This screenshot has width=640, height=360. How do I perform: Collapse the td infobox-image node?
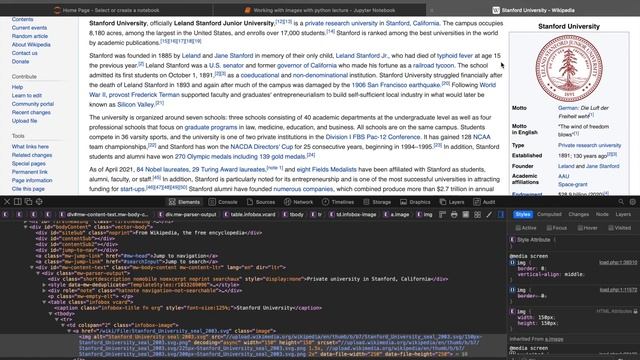pyautogui.click(x=63, y=325)
